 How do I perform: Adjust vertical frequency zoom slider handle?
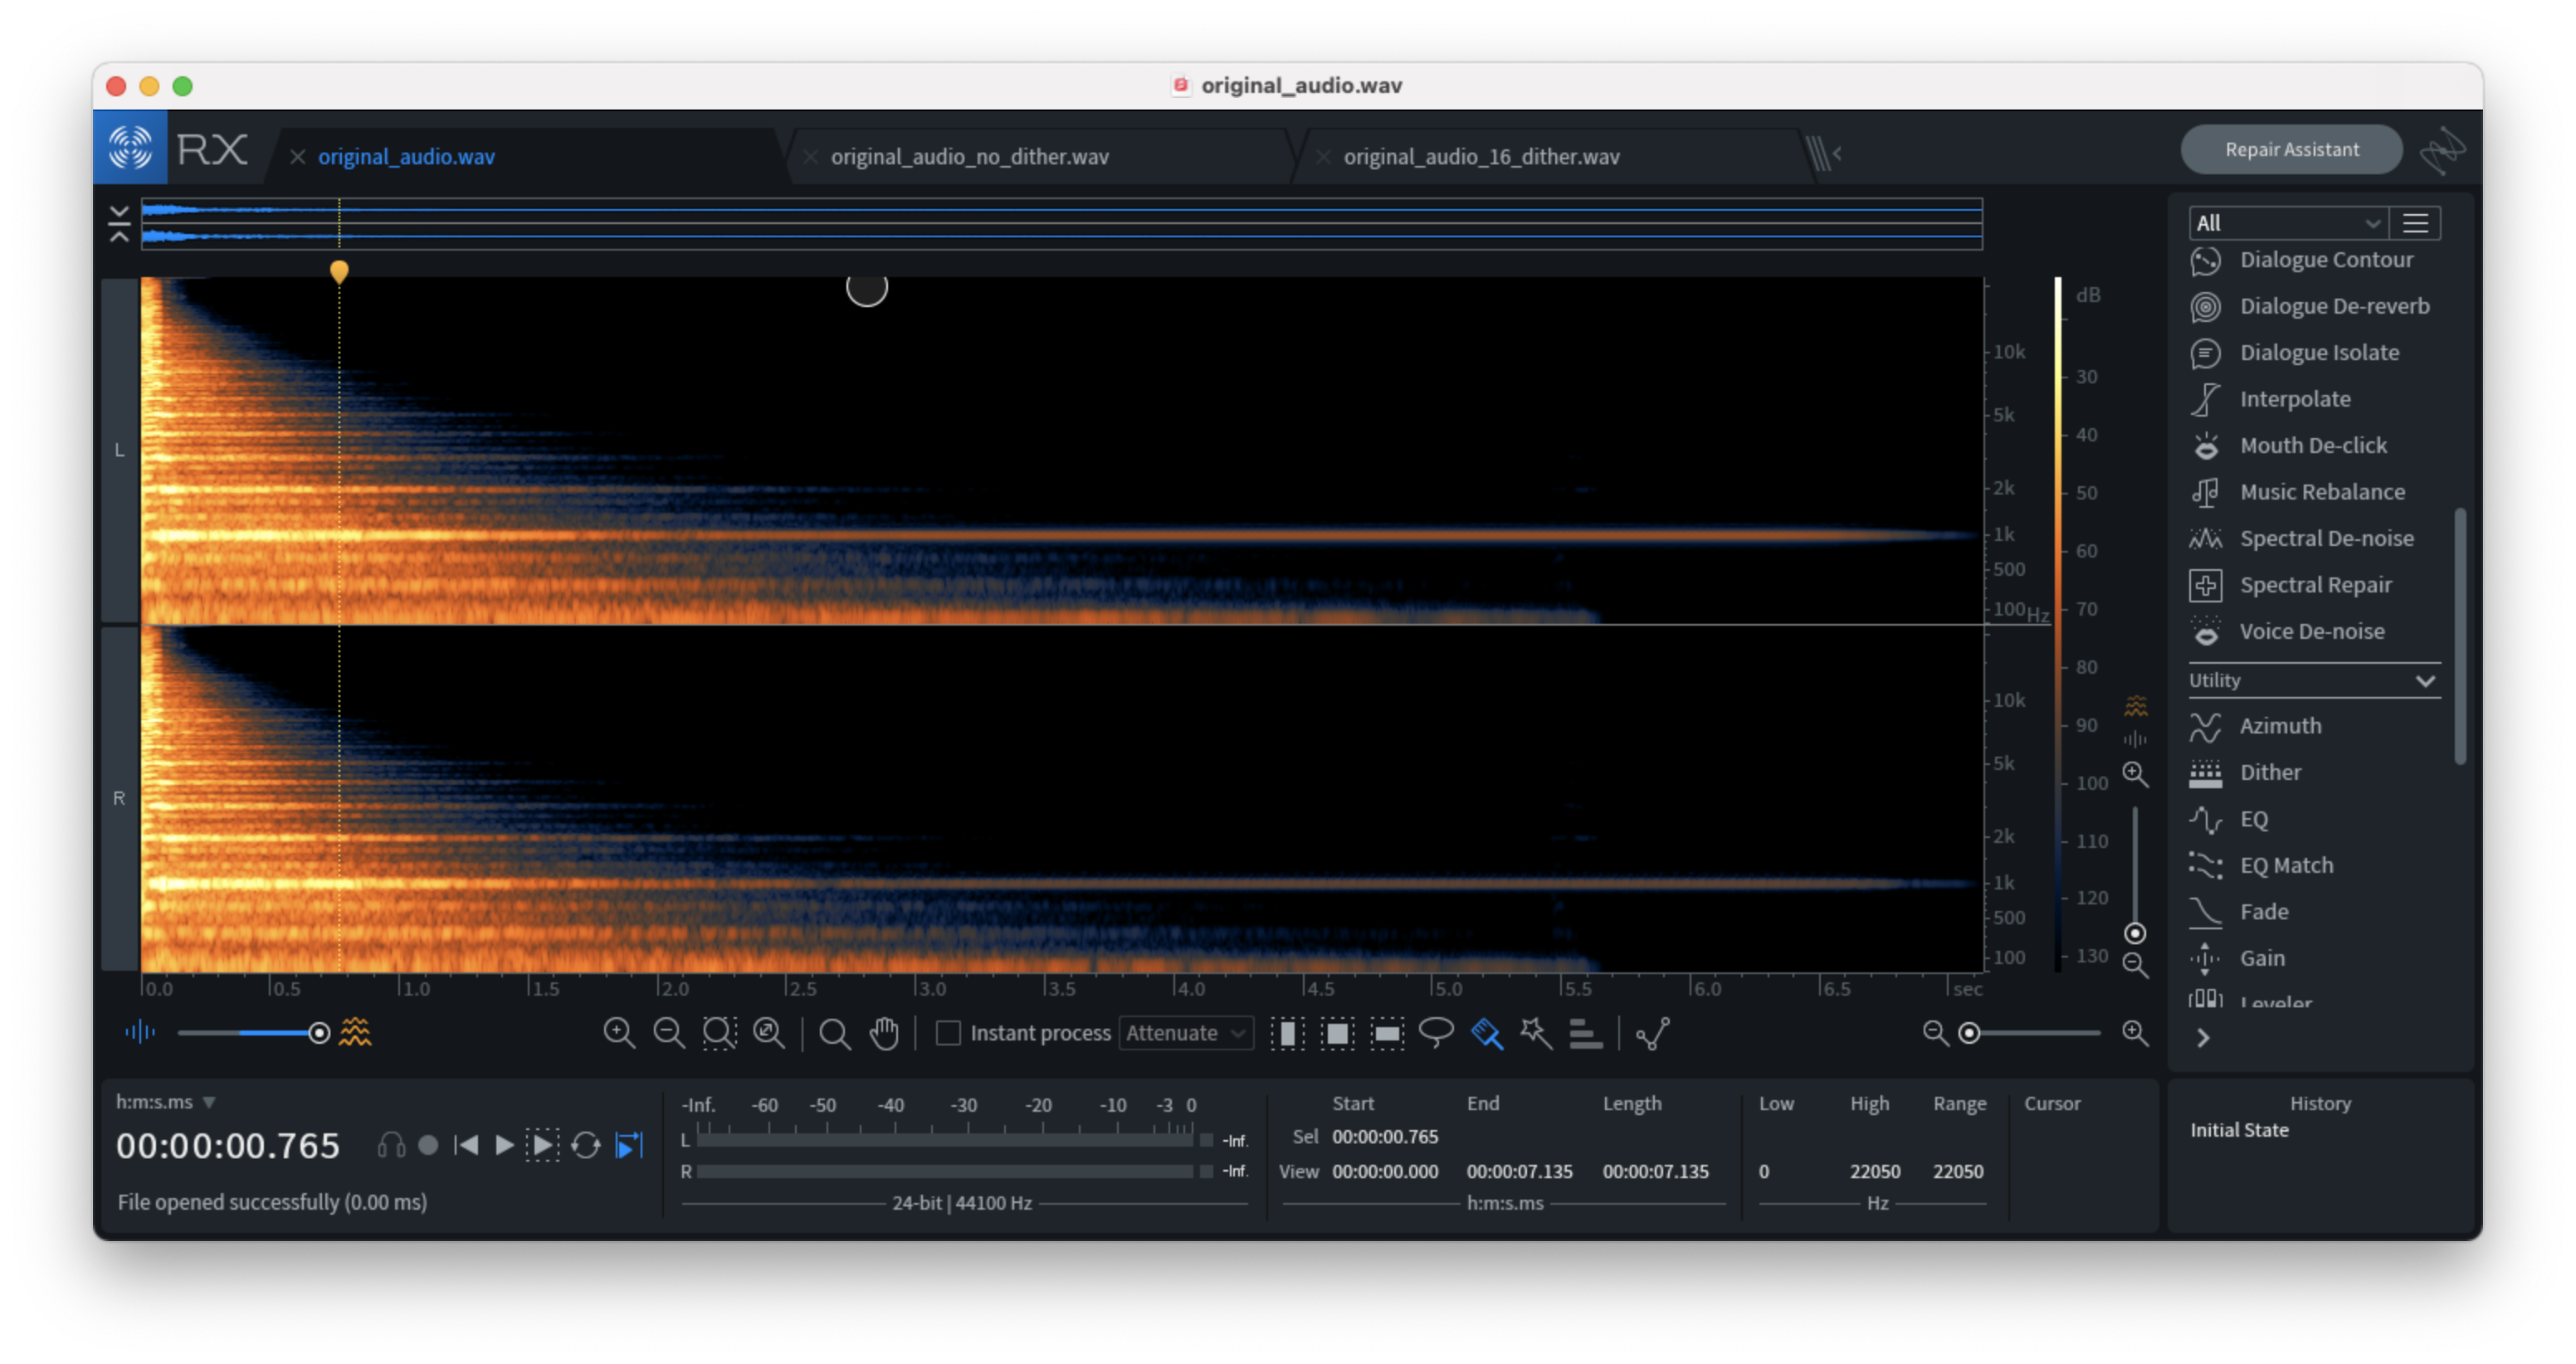pyautogui.click(x=2135, y=934)
